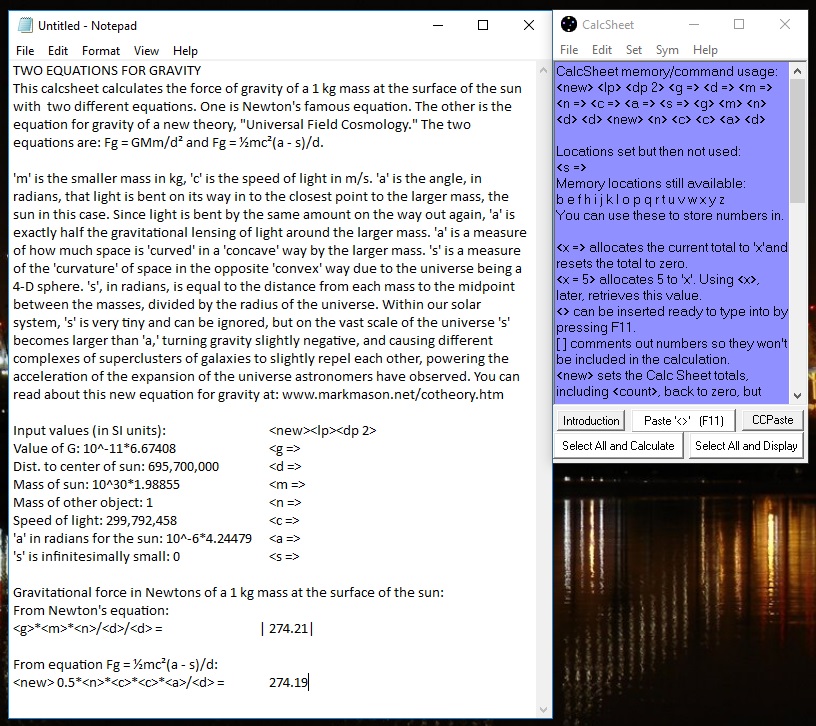
Task: Open Notepad Format menu
Action: coord(101,51)
